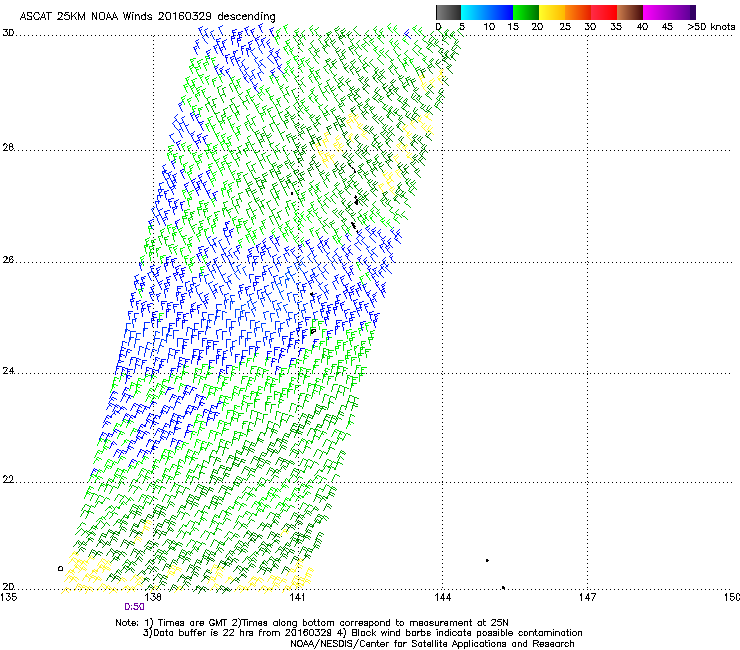Click the legend label '35' knots
The width and height of the screenshot is (740, 650).
(616, 27)
